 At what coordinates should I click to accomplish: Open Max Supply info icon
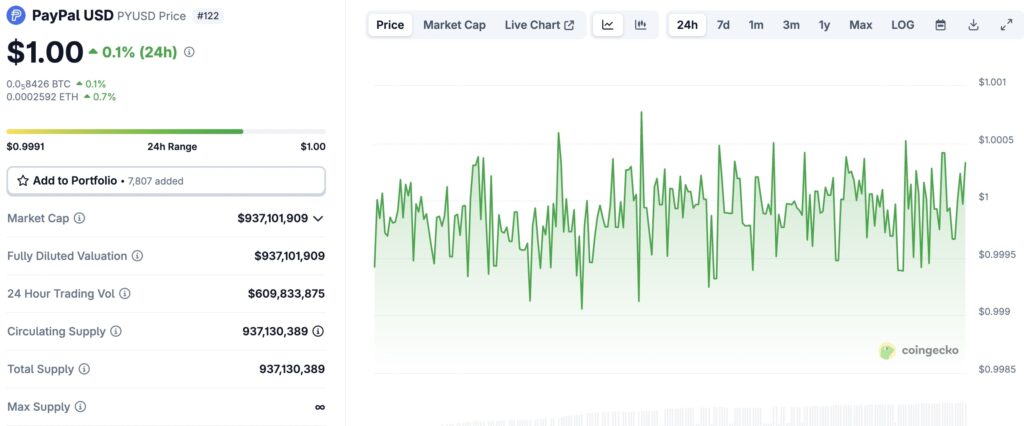[x=80, y=407]
